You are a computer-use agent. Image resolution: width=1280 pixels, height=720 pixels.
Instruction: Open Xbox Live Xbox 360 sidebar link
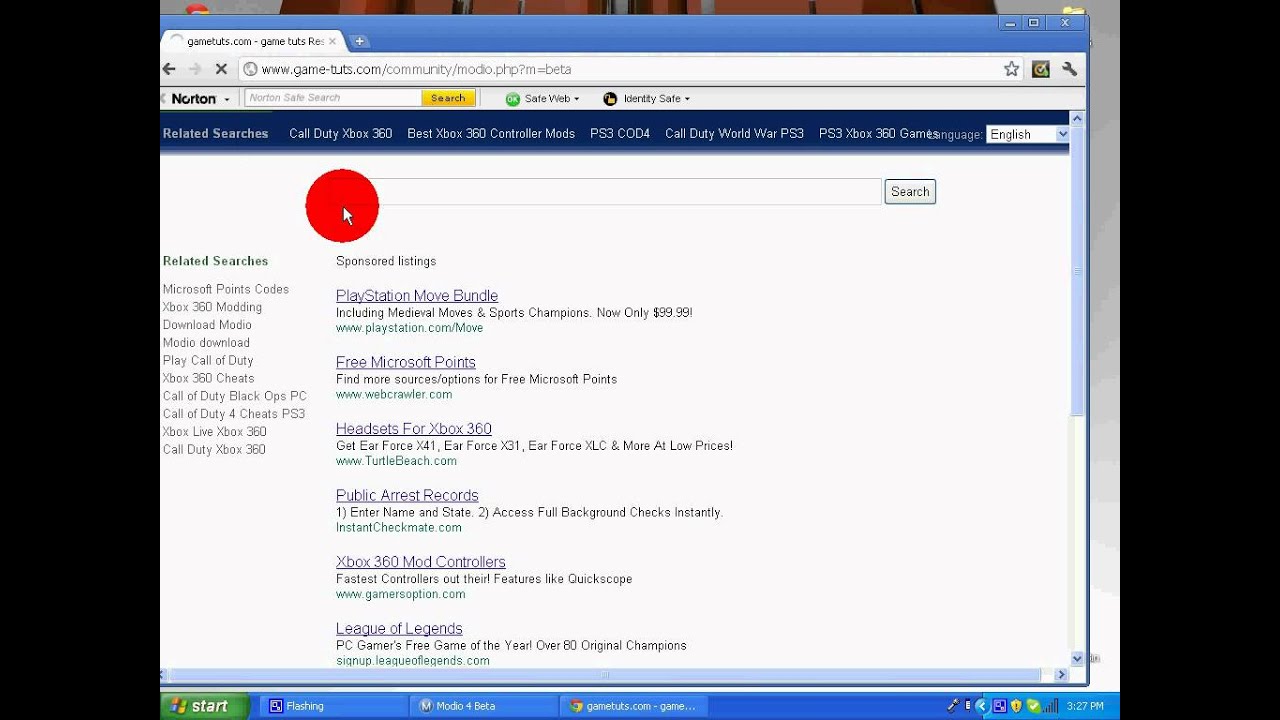tap(215, 432)
